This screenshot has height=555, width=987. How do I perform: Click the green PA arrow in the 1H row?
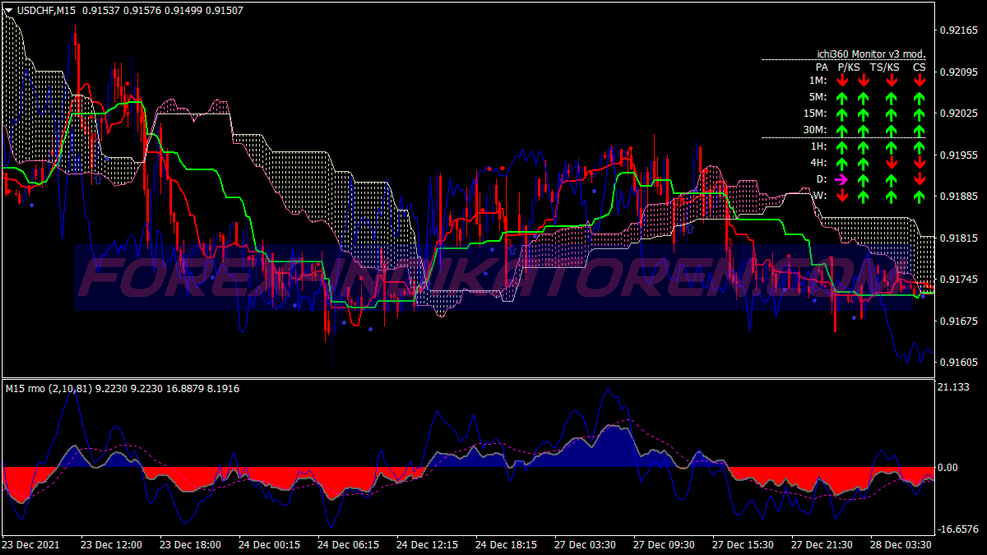point(842,147)
